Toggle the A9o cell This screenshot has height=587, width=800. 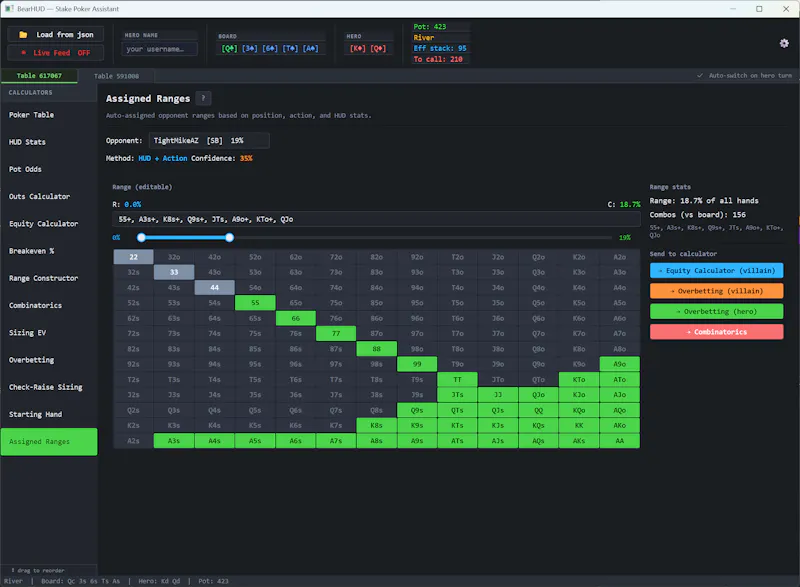(619, 364)
